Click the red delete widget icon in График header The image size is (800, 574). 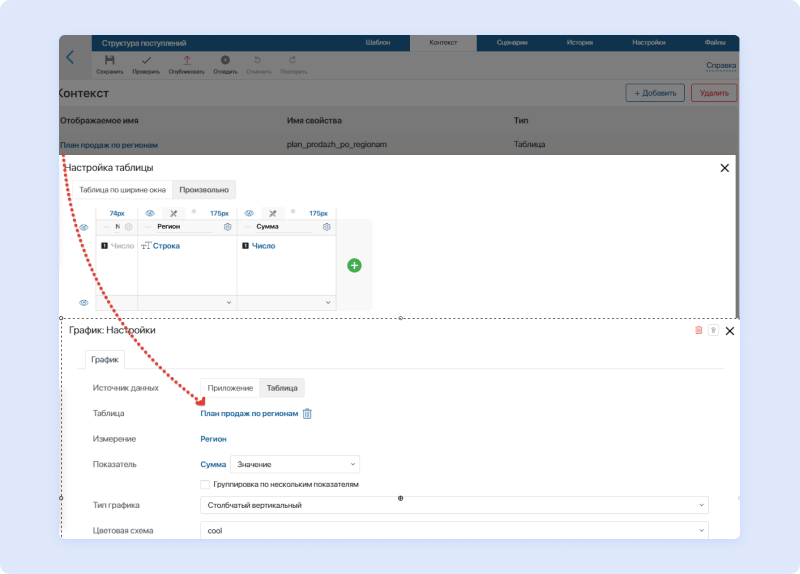pos(699,330)
